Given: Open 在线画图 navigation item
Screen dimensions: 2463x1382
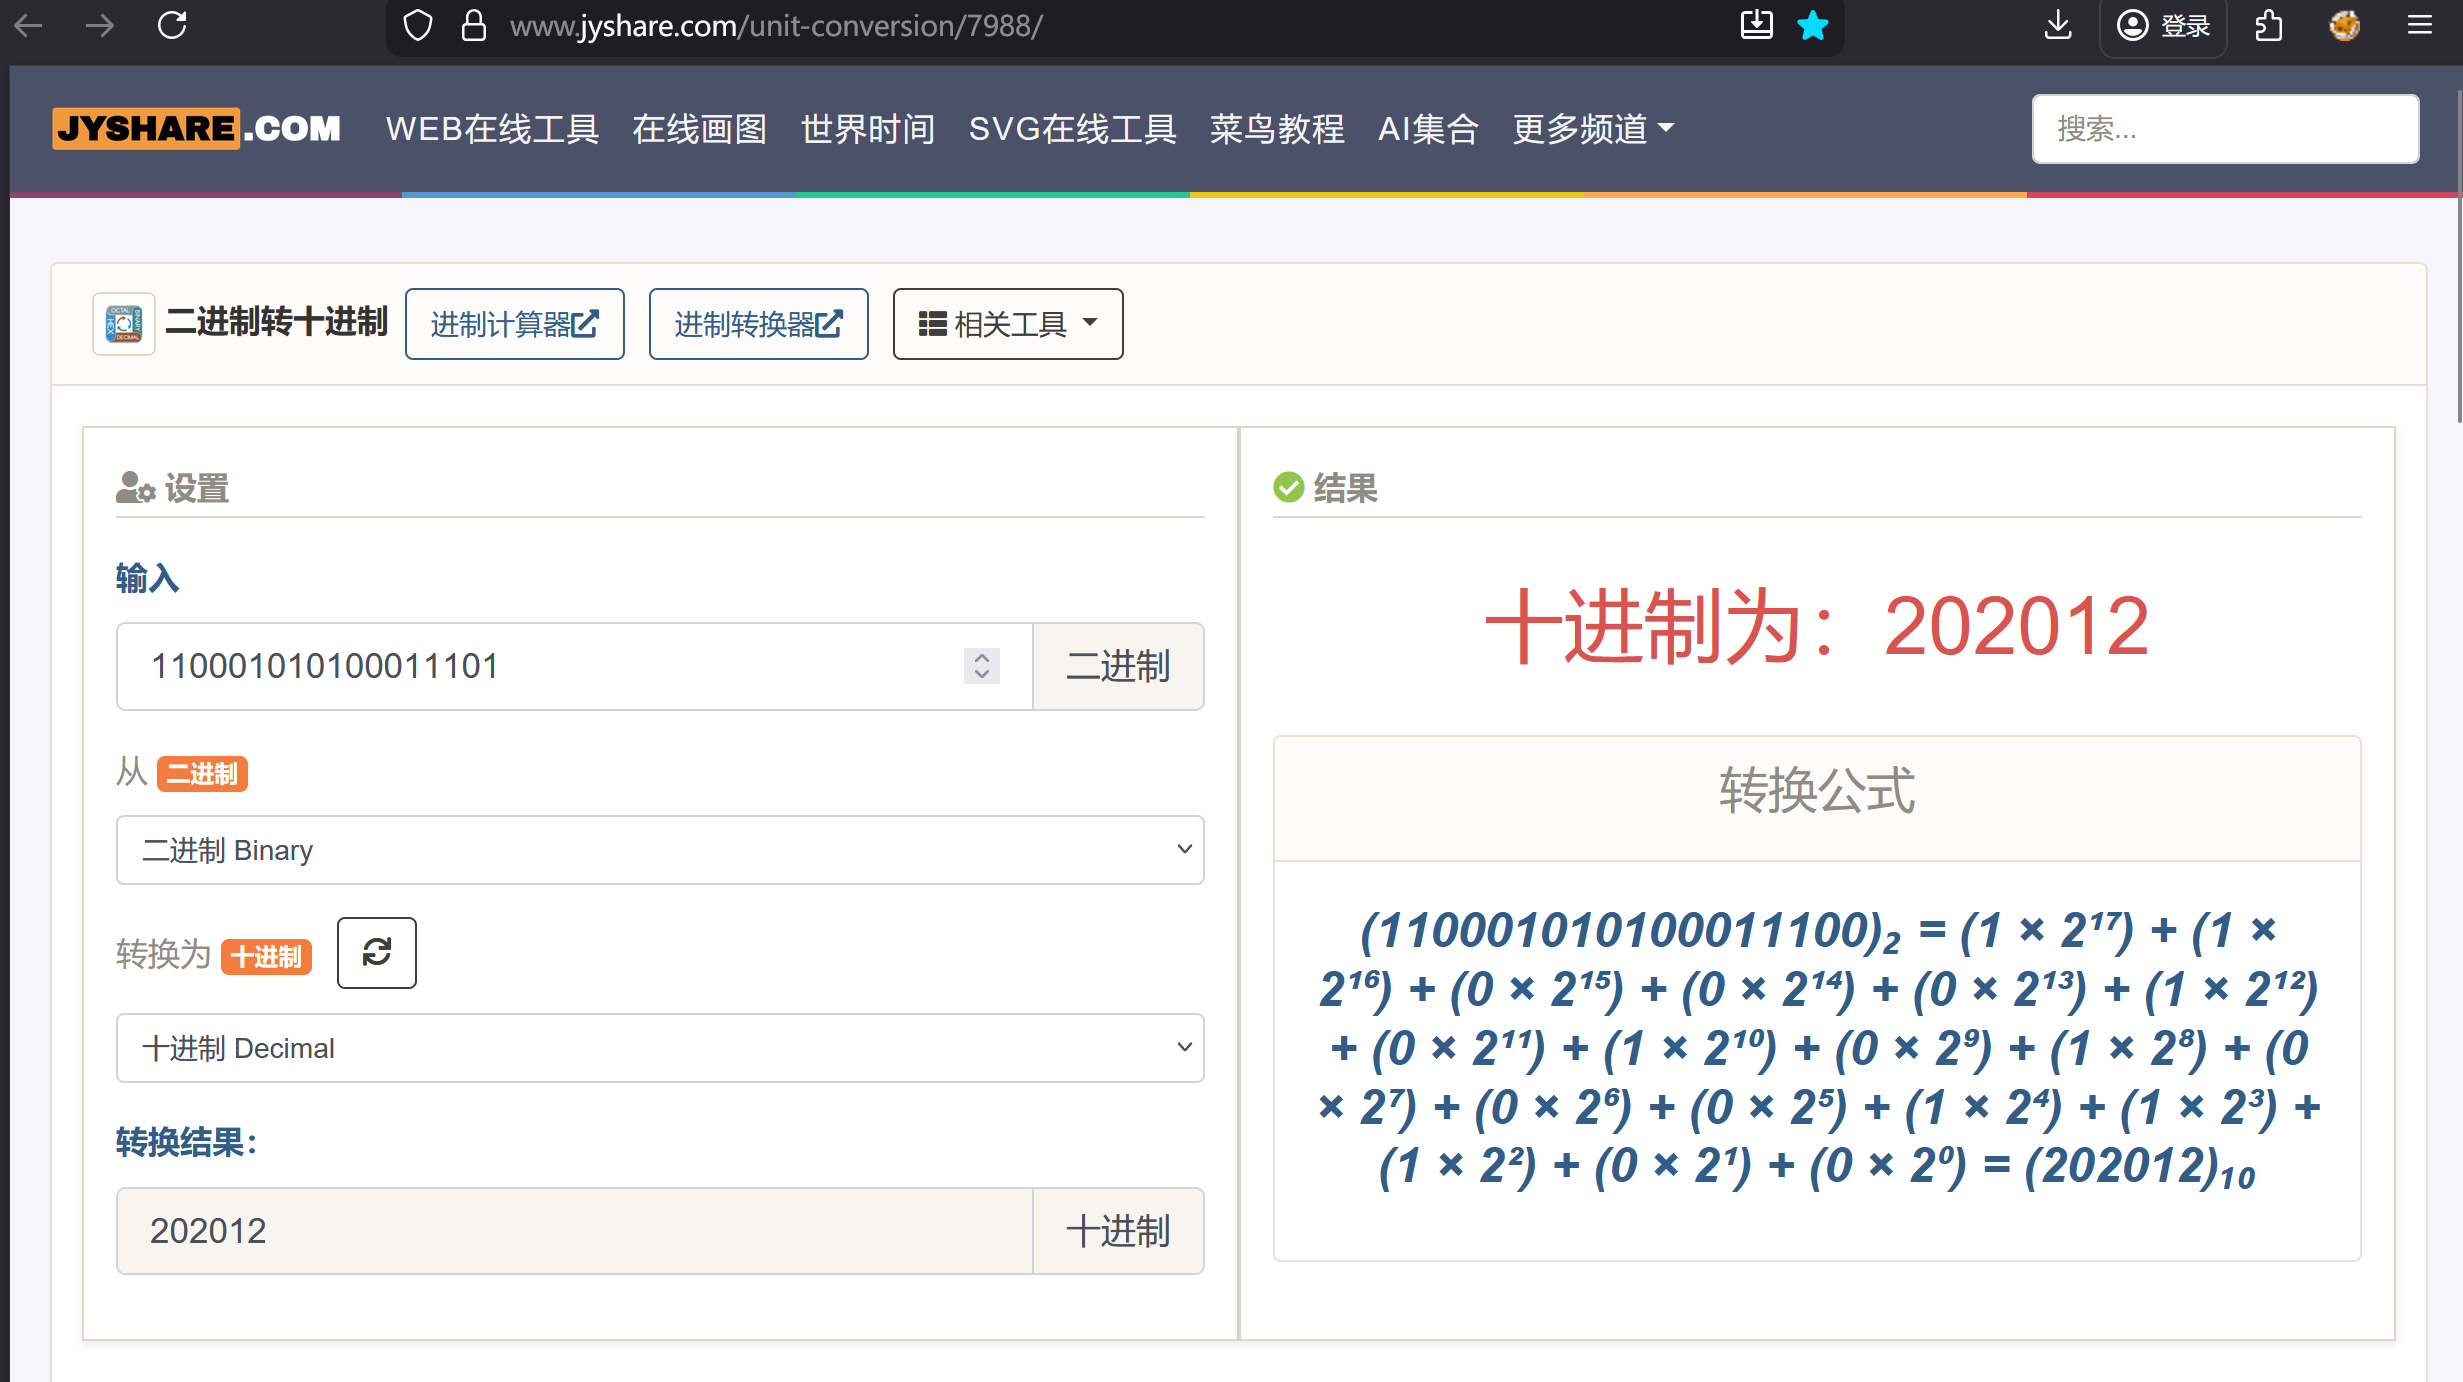Looking at the screenshot, I should click(700, 129).
